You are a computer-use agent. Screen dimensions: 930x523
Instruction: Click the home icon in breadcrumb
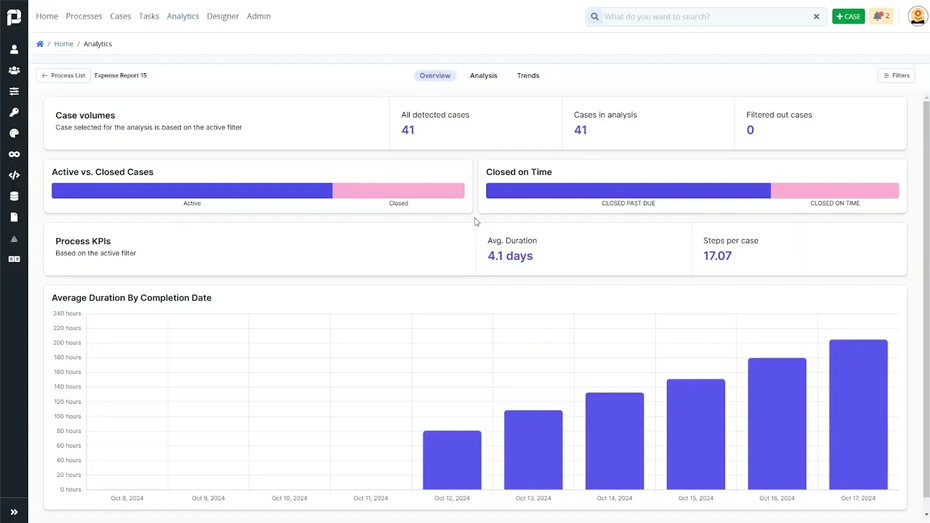point(40,44)
